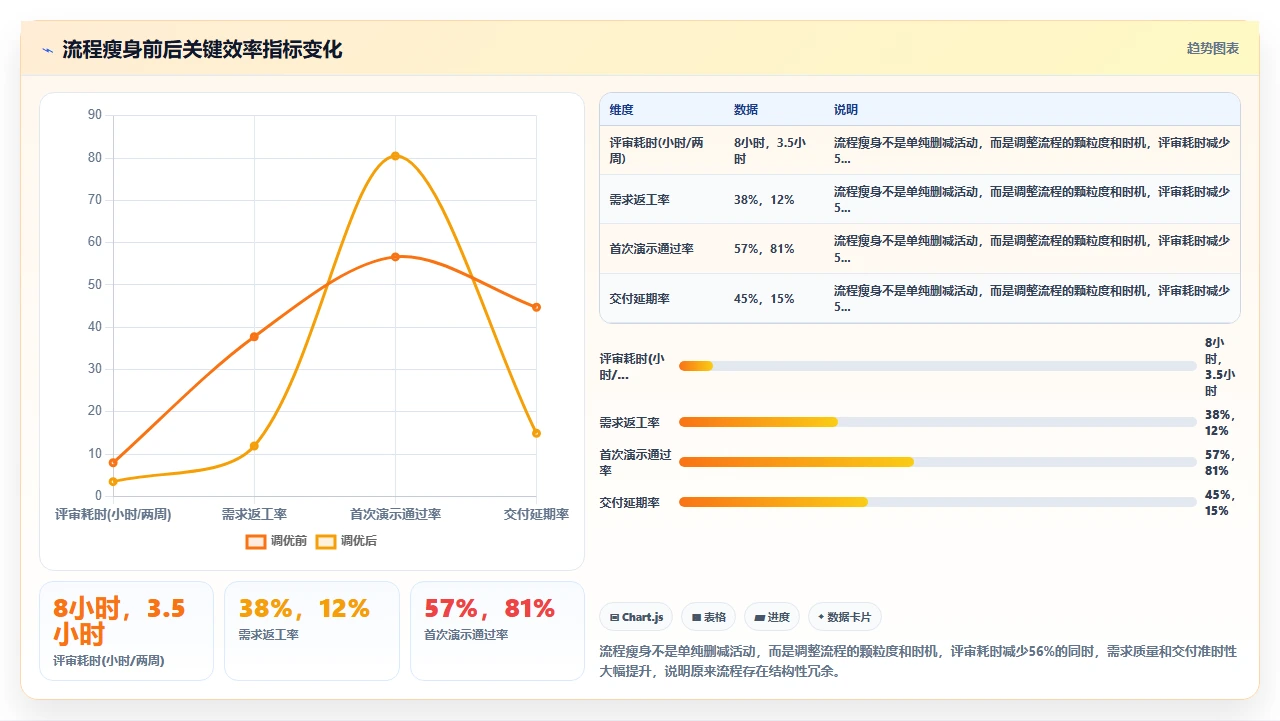The height and width of the screenshot is (721, 1280).
Task: Click the 调优前 point at 需求返工率
Action: [x=254, y=336]
